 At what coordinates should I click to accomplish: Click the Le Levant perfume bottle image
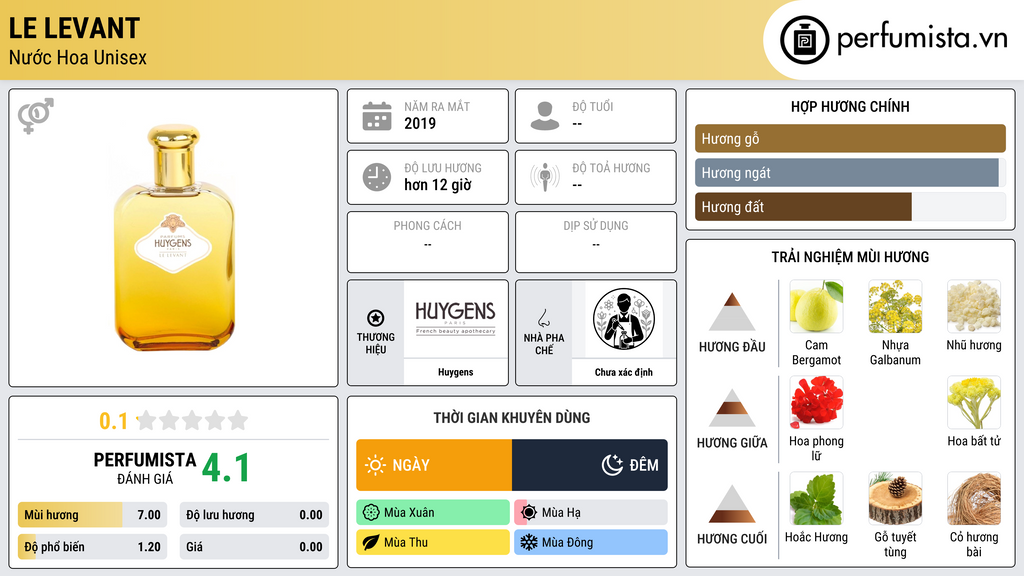[x=173, y=238]
